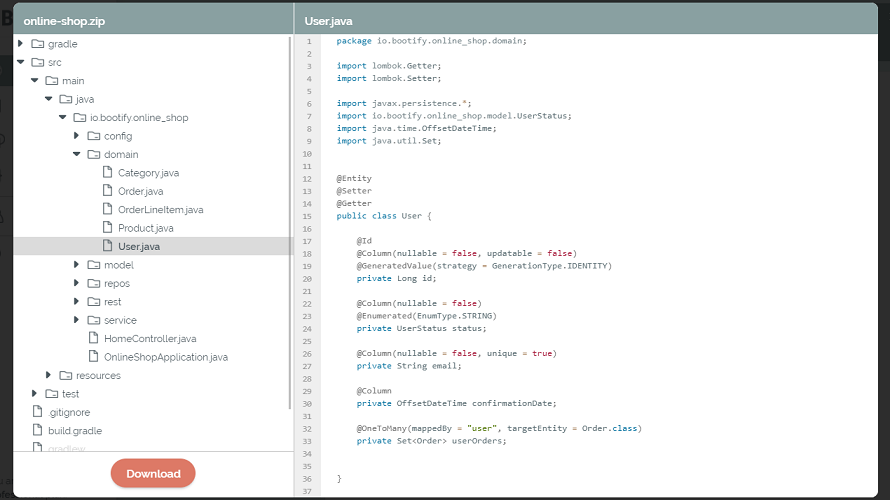This screenshot has width=890, height=500.
Task: Collapse the domain folder arrow
Action: (x=77, y=155)
